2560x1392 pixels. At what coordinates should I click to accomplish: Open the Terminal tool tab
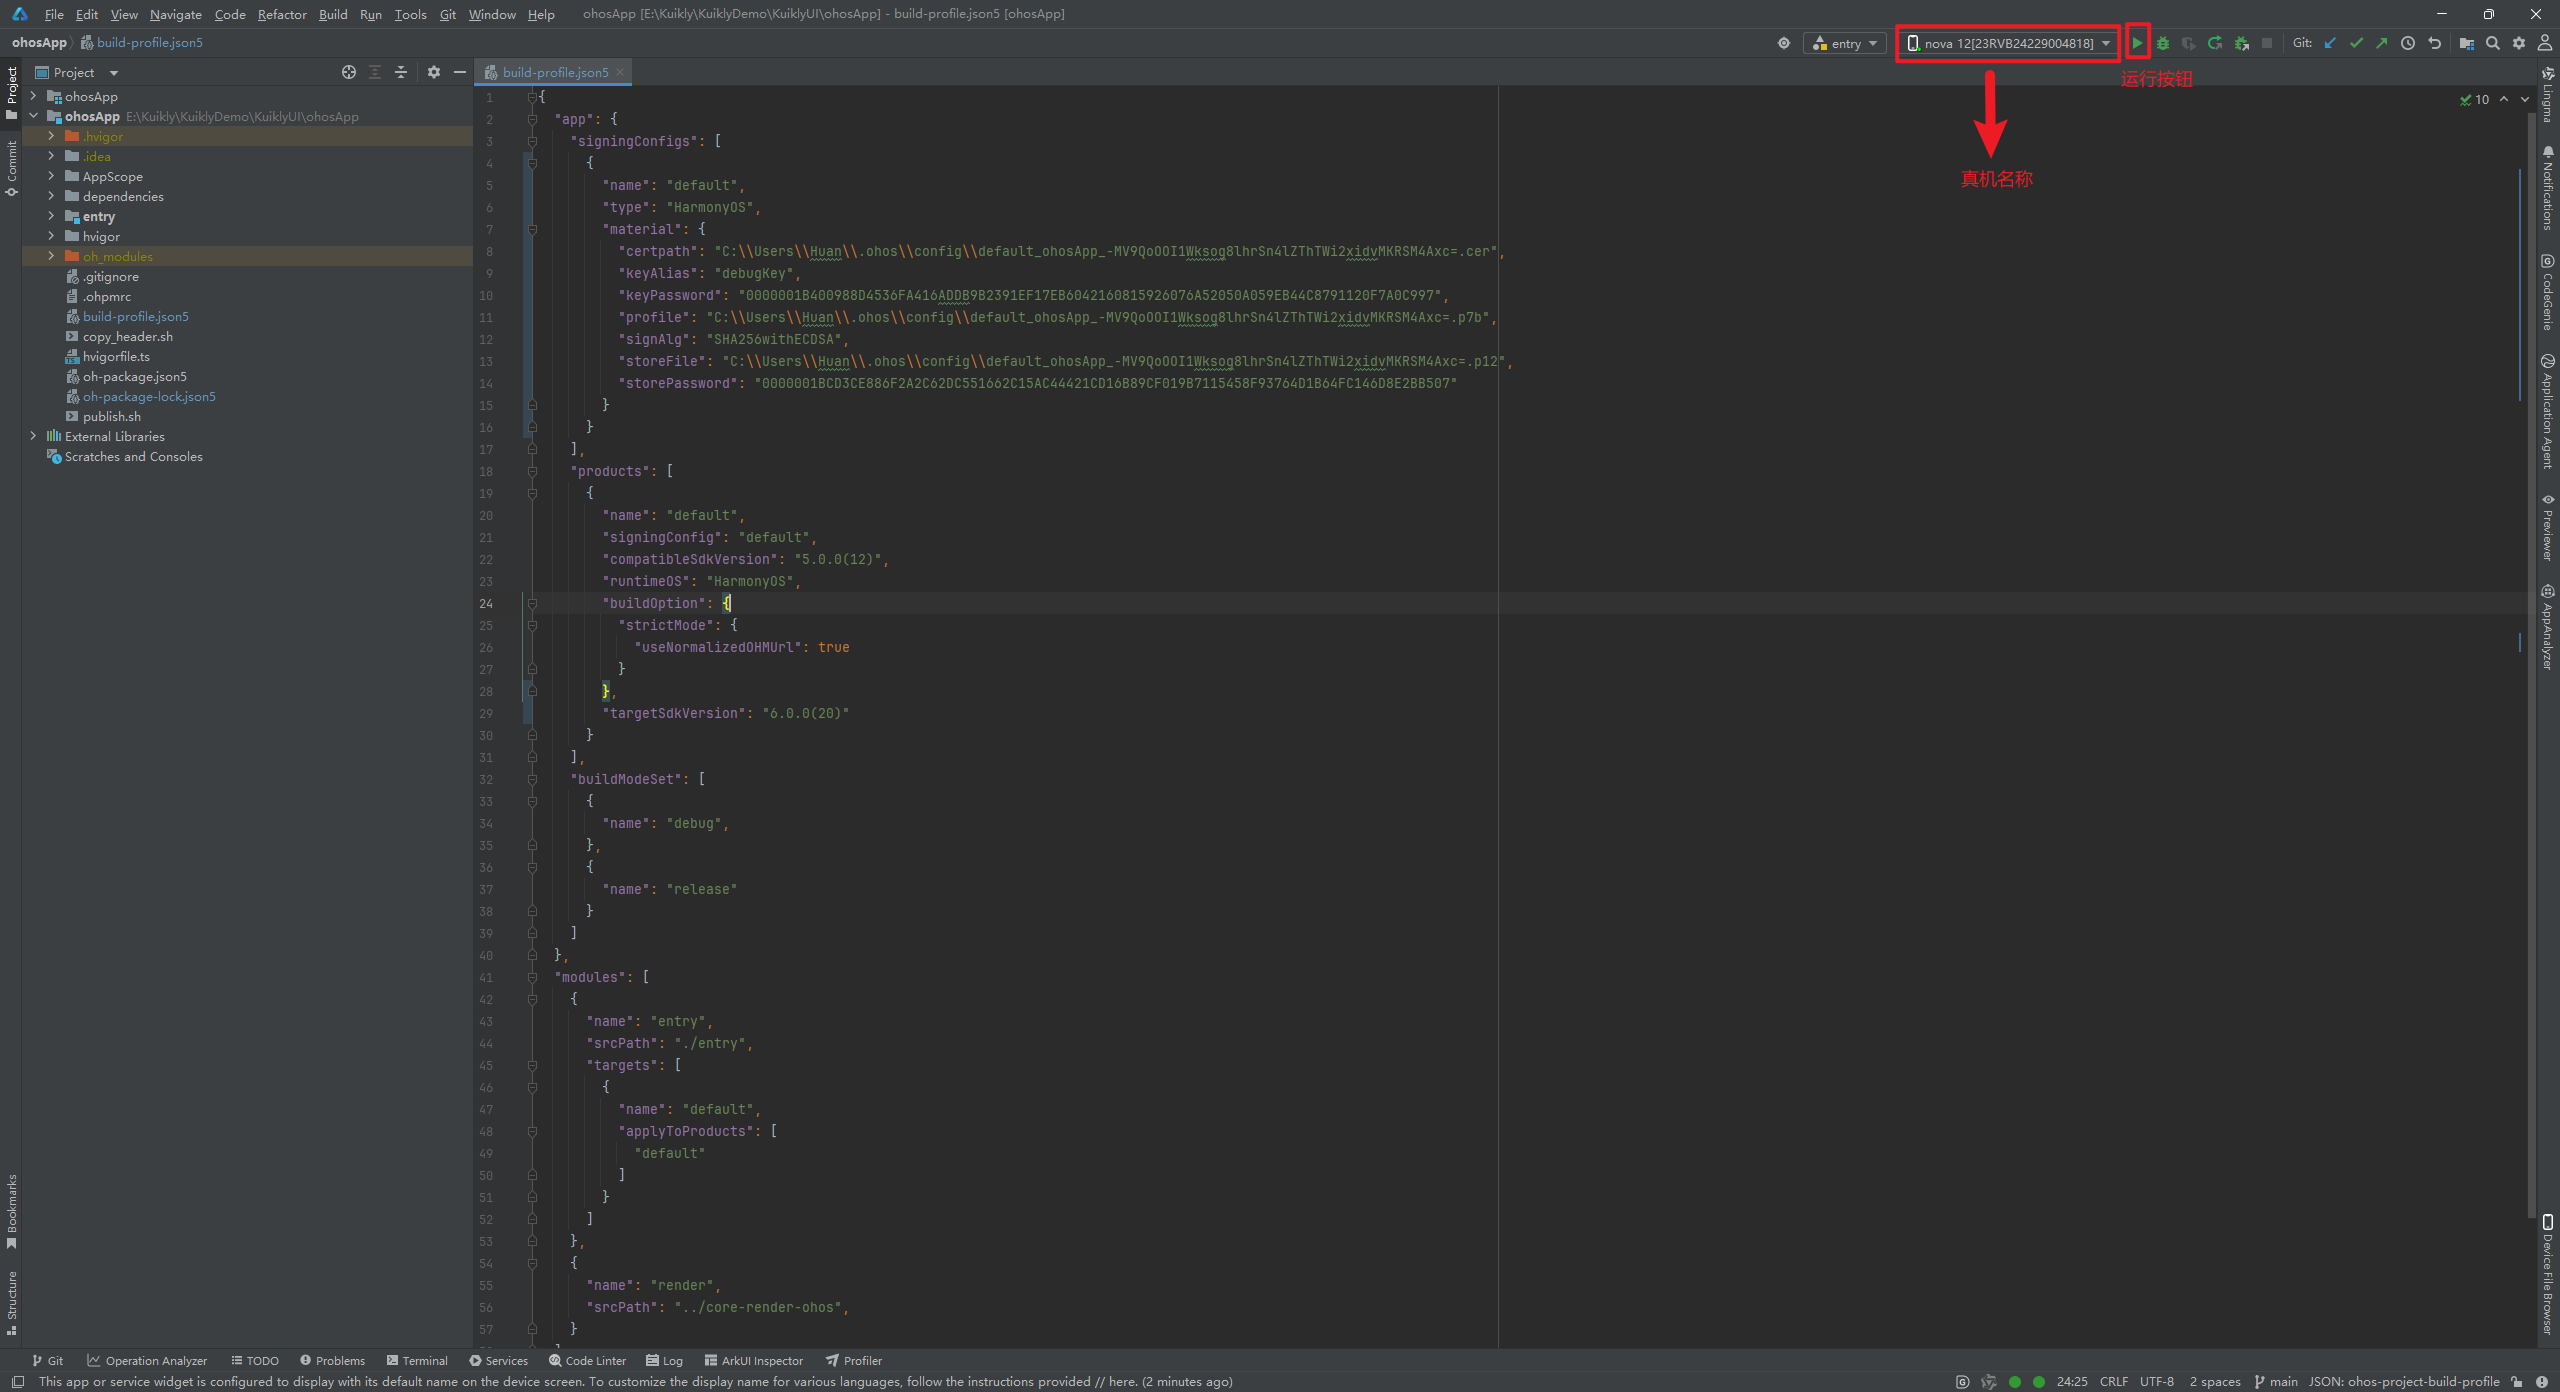[417, 1360]
